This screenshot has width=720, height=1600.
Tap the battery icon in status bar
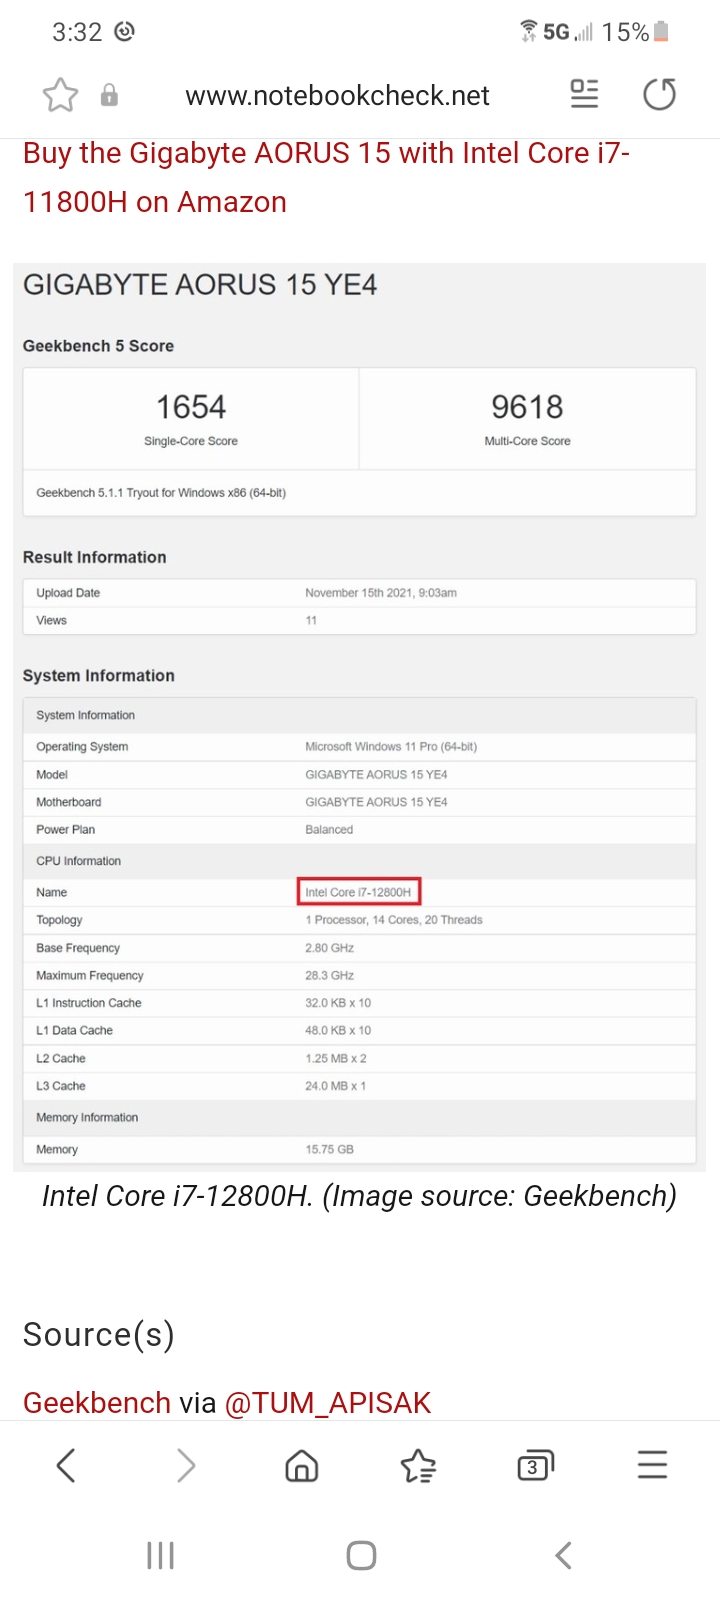660,32
